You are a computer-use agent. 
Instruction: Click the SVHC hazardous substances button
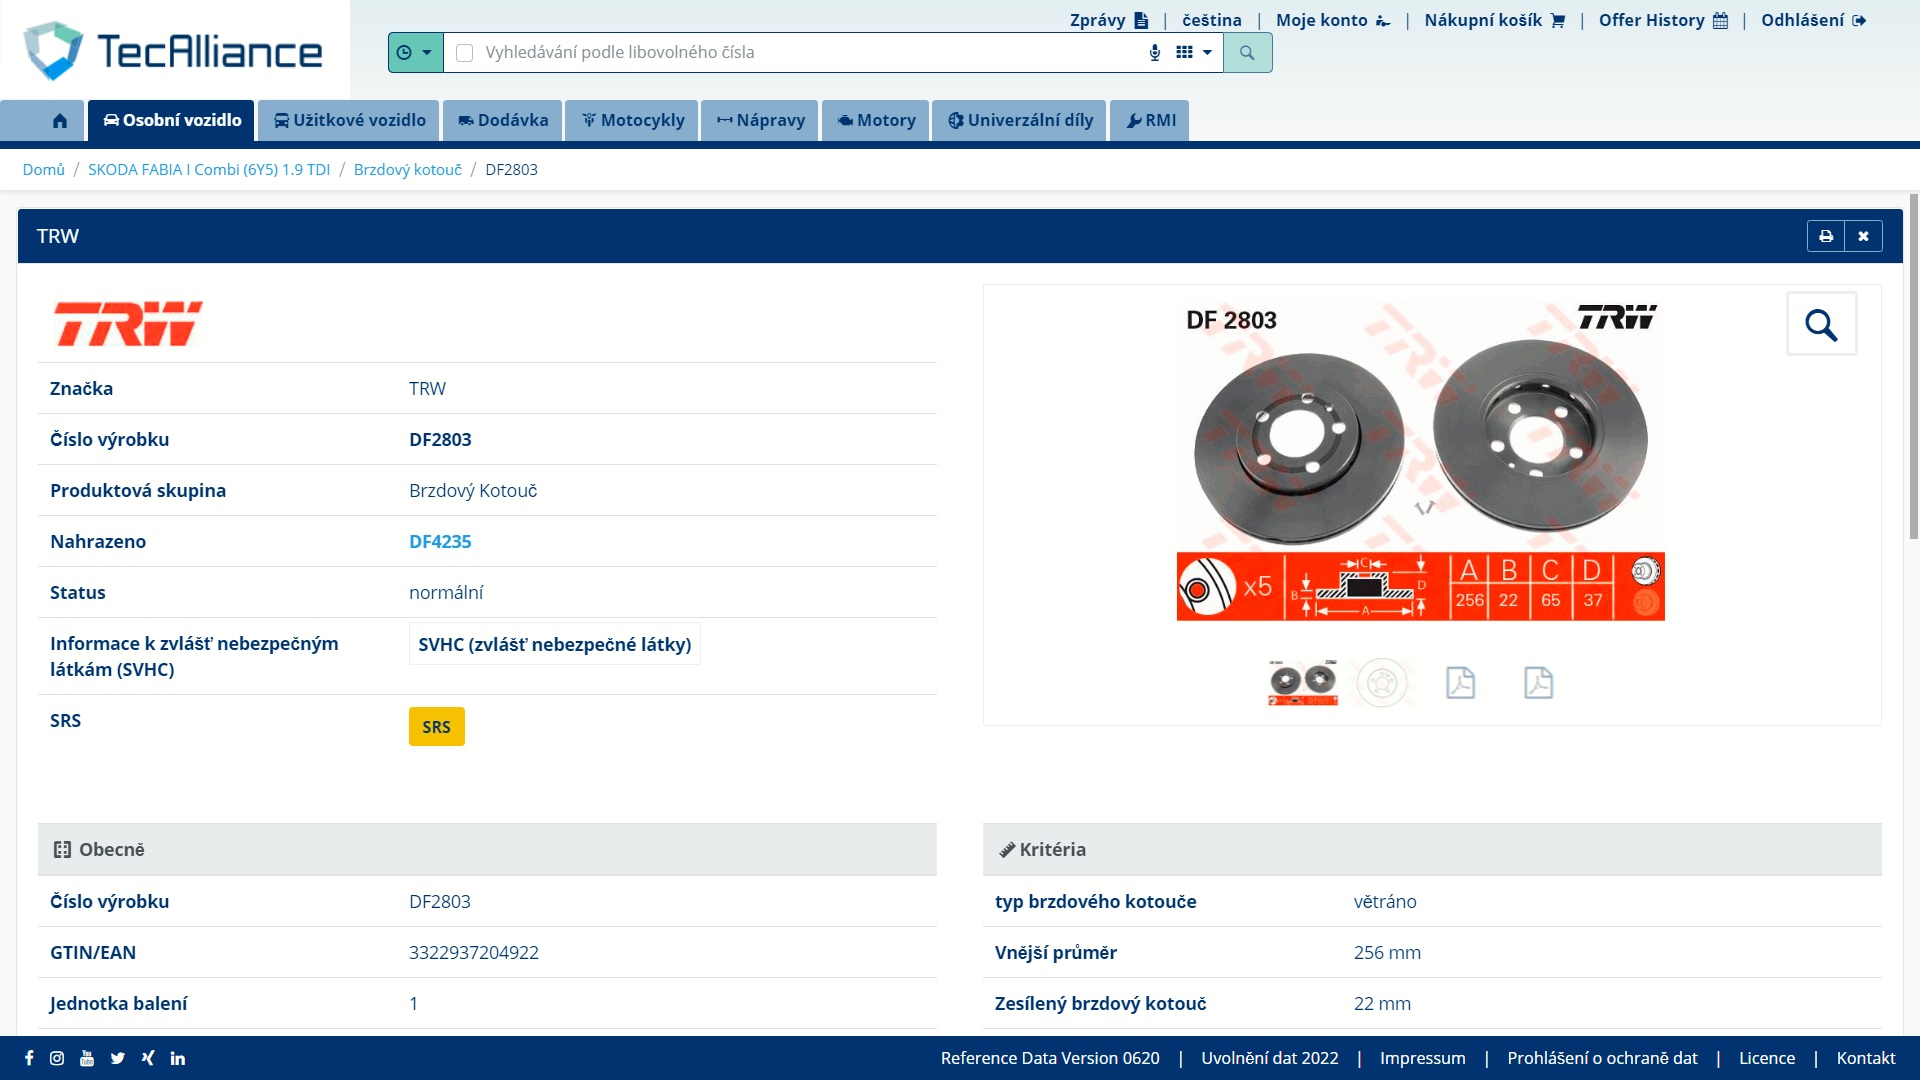(x=555, y=644)
